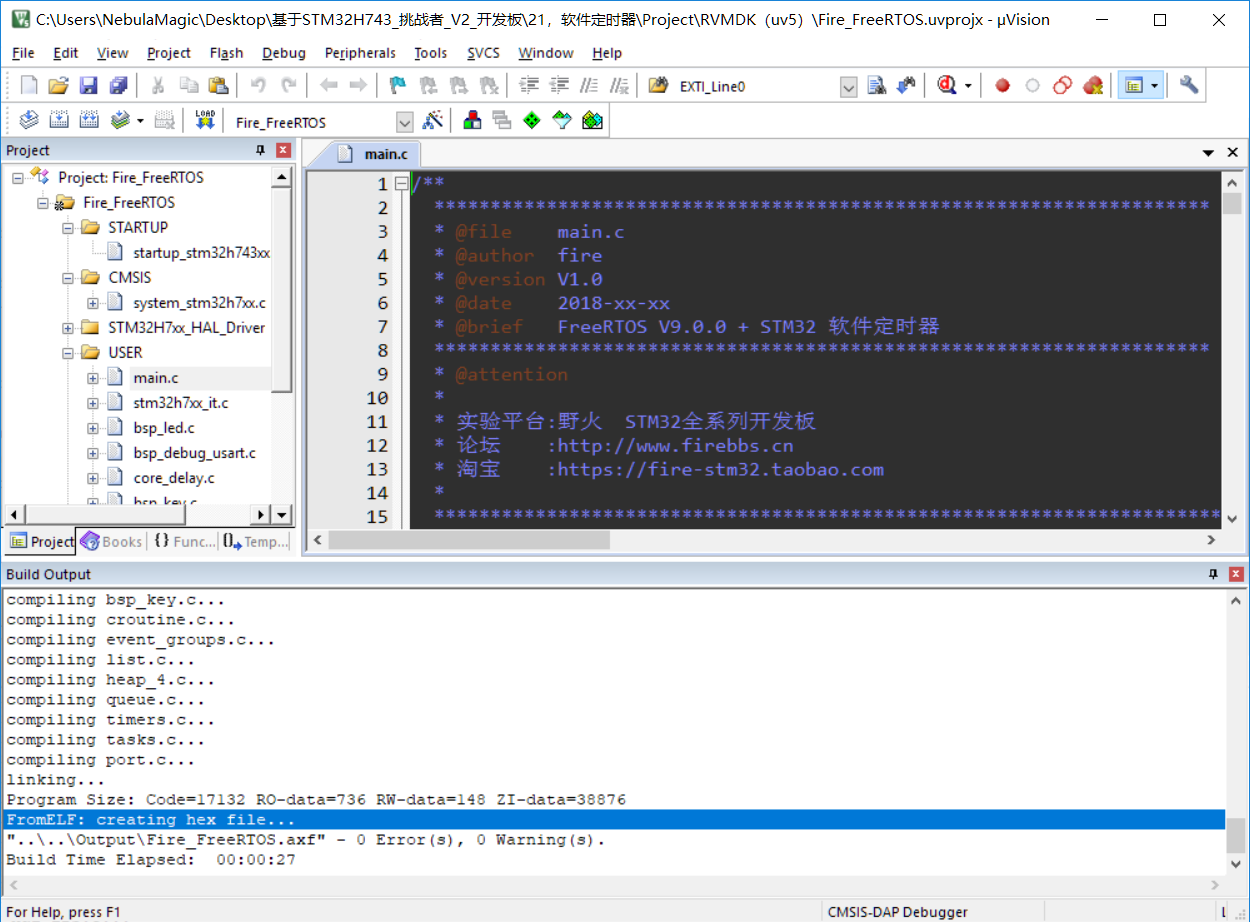The width and height of the screenshot is (1250, 922).
Task: Build the current target
Action: click(x=60, y=120)
